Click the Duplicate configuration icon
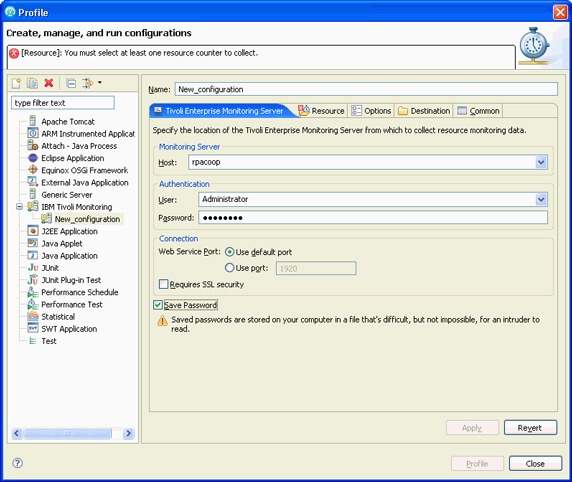This screenshot has height=482, width=572. 32,83
